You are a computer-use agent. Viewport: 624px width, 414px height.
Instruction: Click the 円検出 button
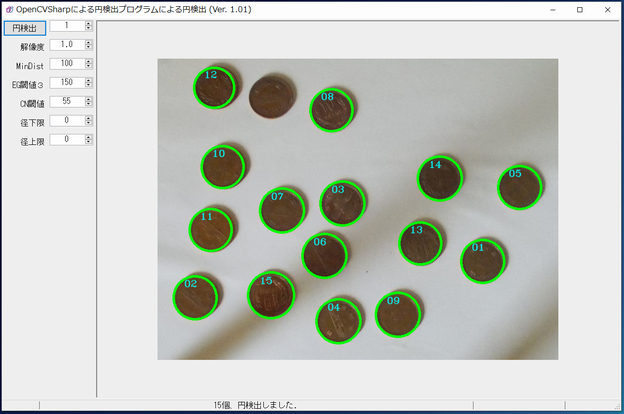[x=25, y=28]
